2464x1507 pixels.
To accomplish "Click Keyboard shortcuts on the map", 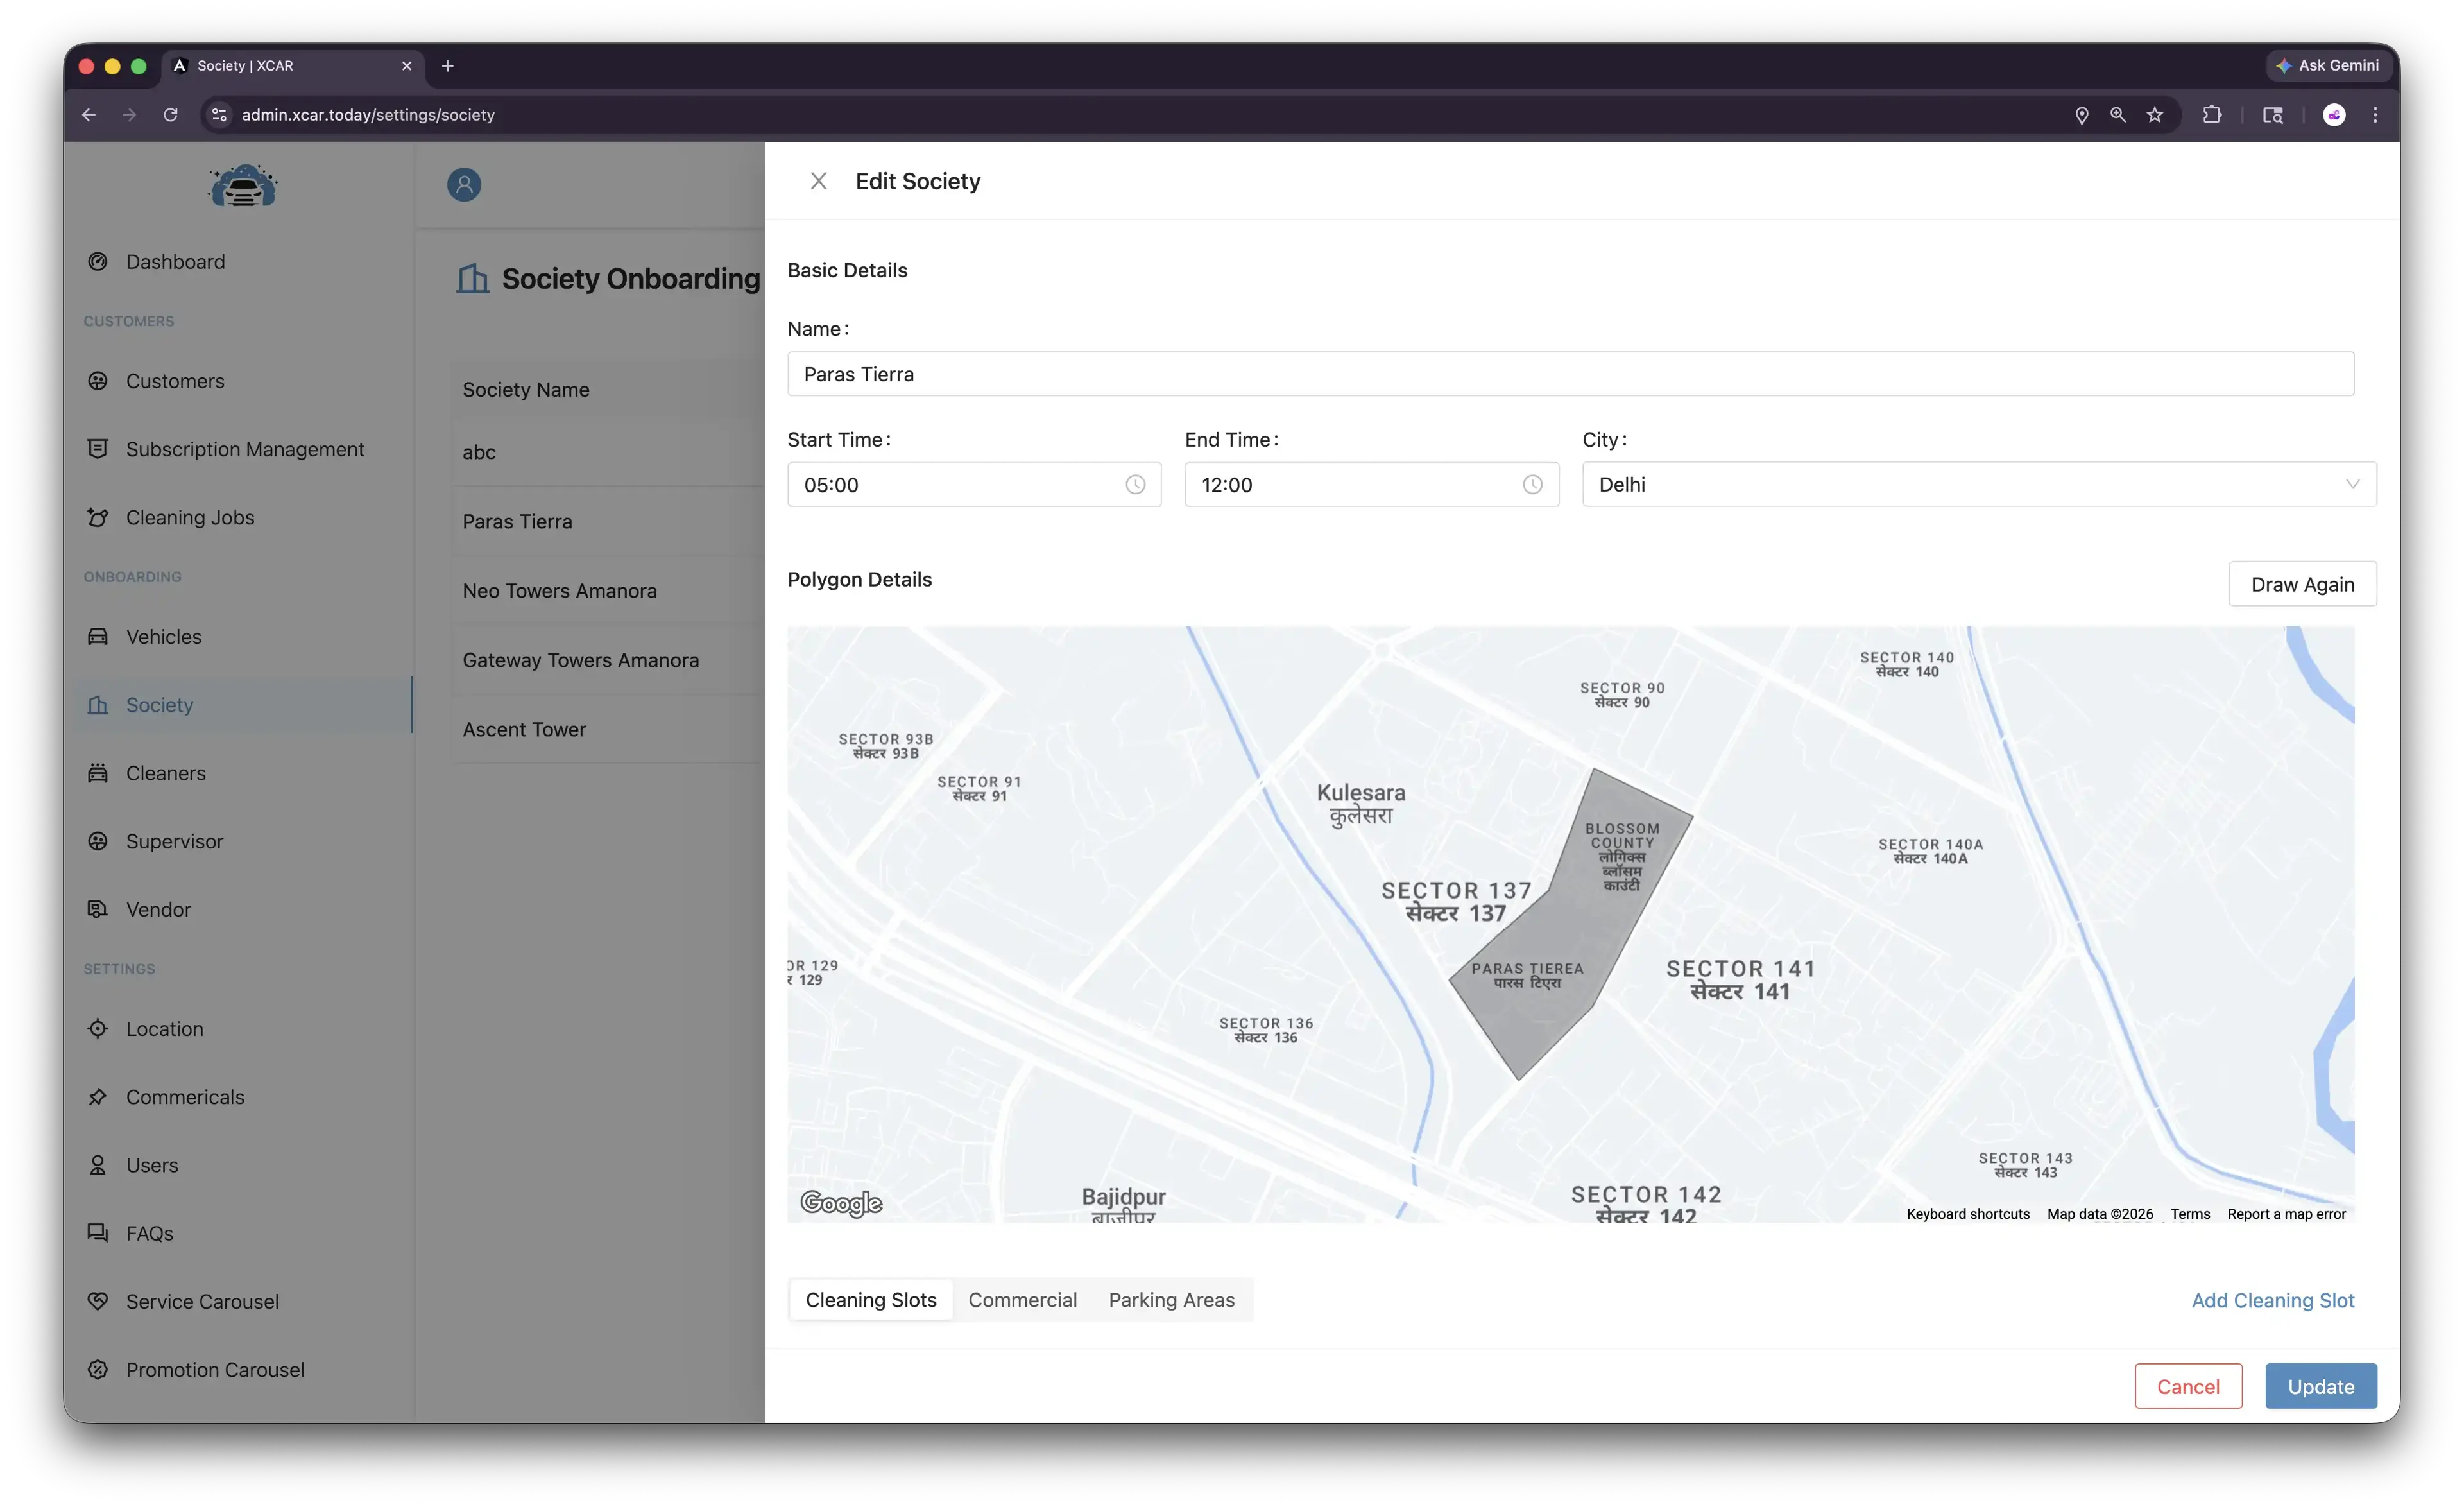I will point(1967,1214).
